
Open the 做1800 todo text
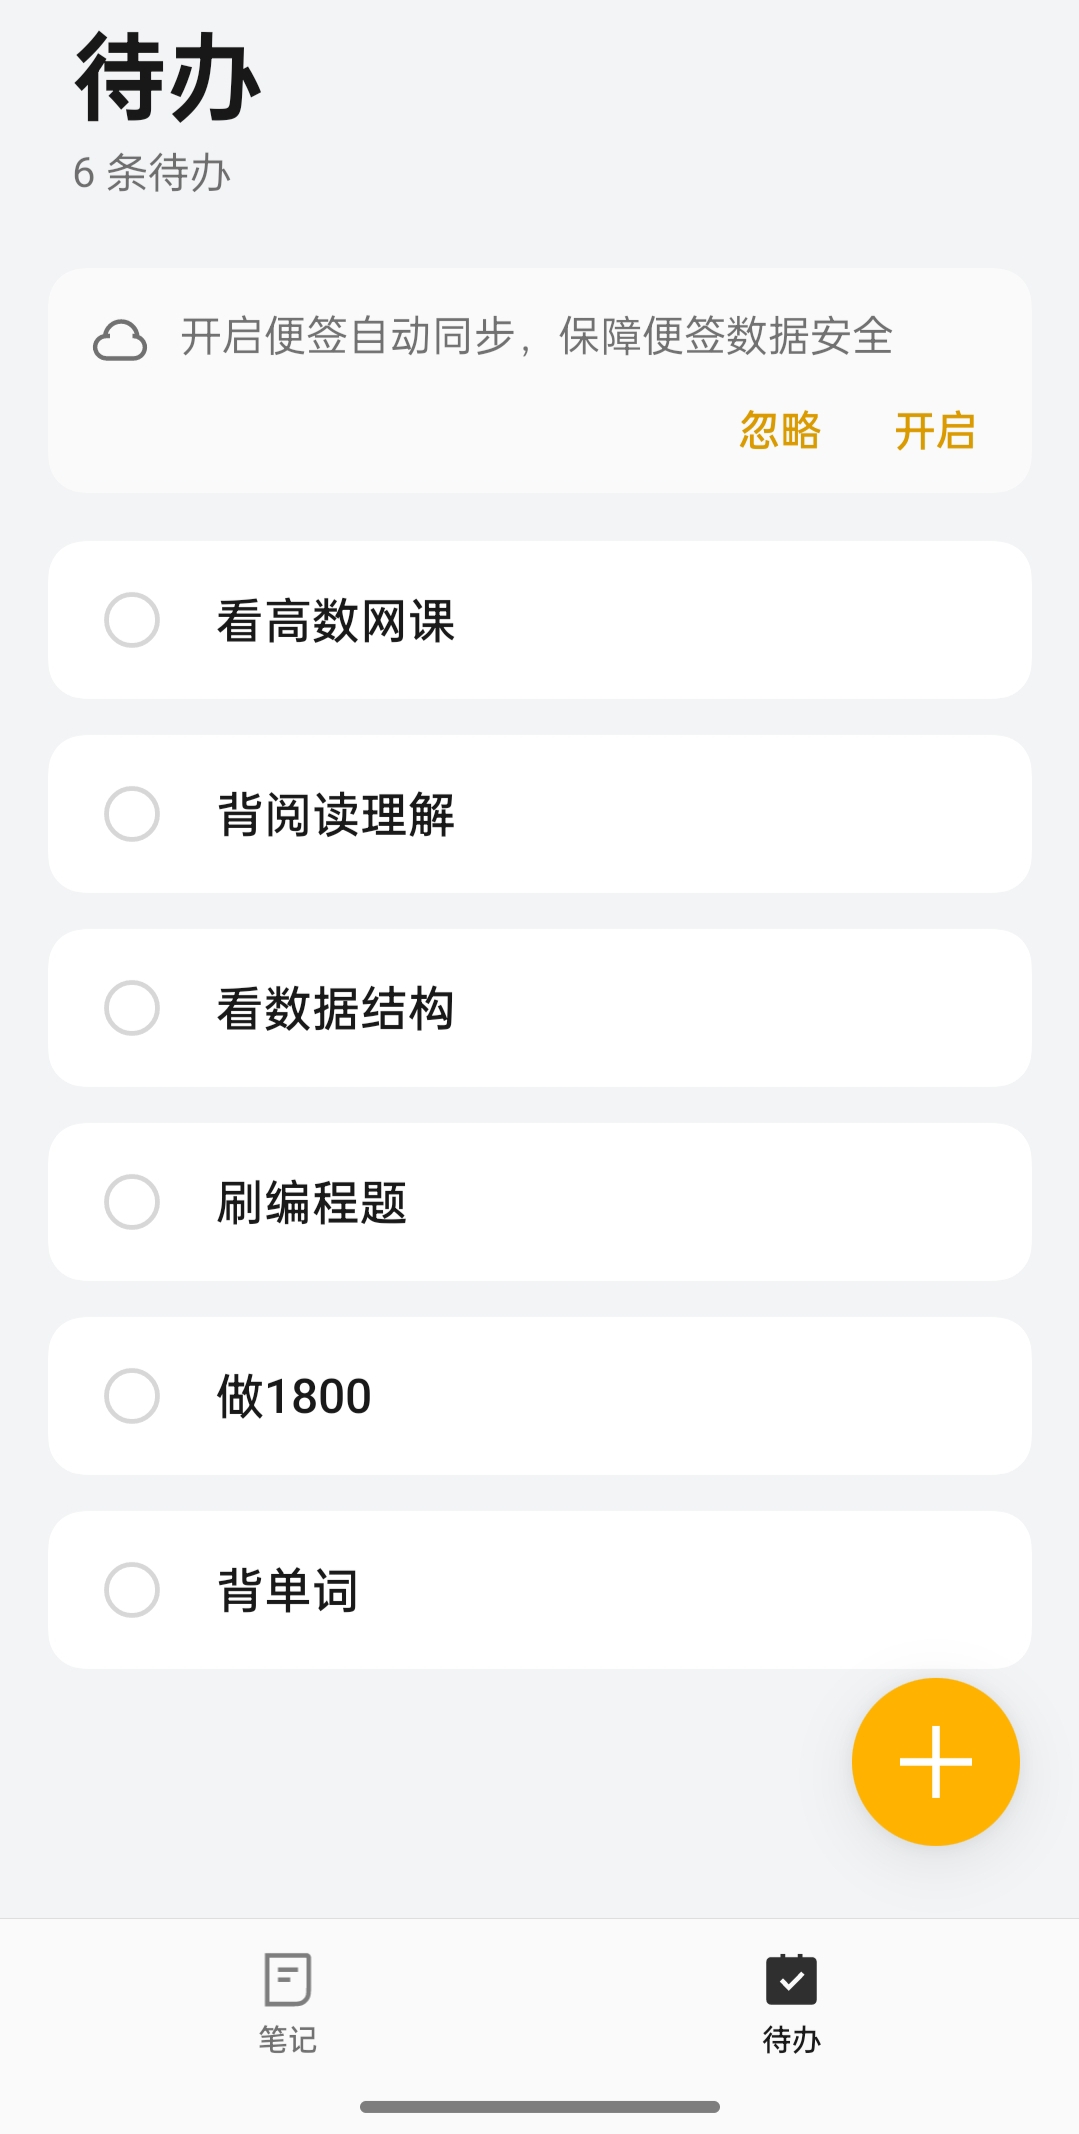pyautogui.click(x=294, y=1397)
